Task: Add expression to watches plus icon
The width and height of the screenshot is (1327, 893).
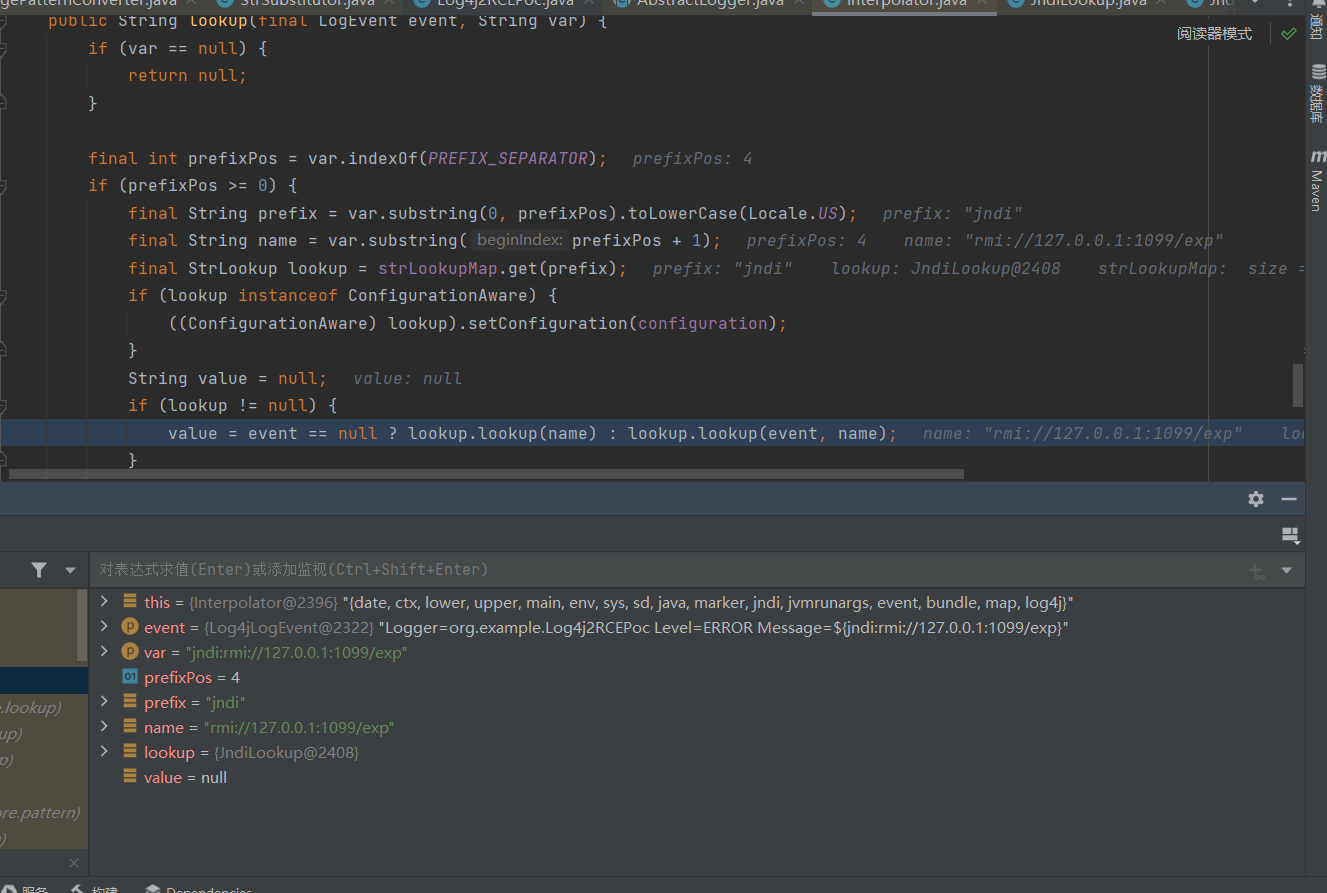Action: tap(1256, 571)
